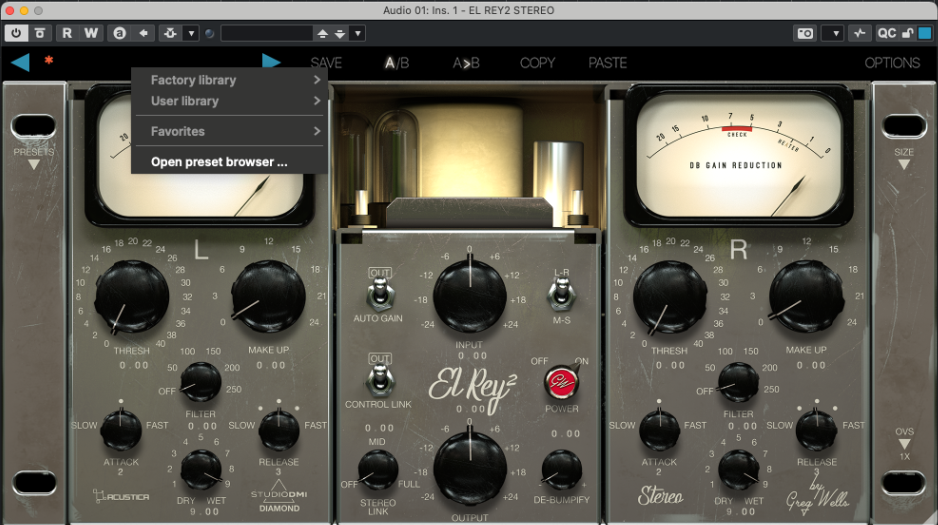The height and width of the screenshot is (525, 938).
Task: Click the right channel RELEASE knob
Action: pos(817,431)
